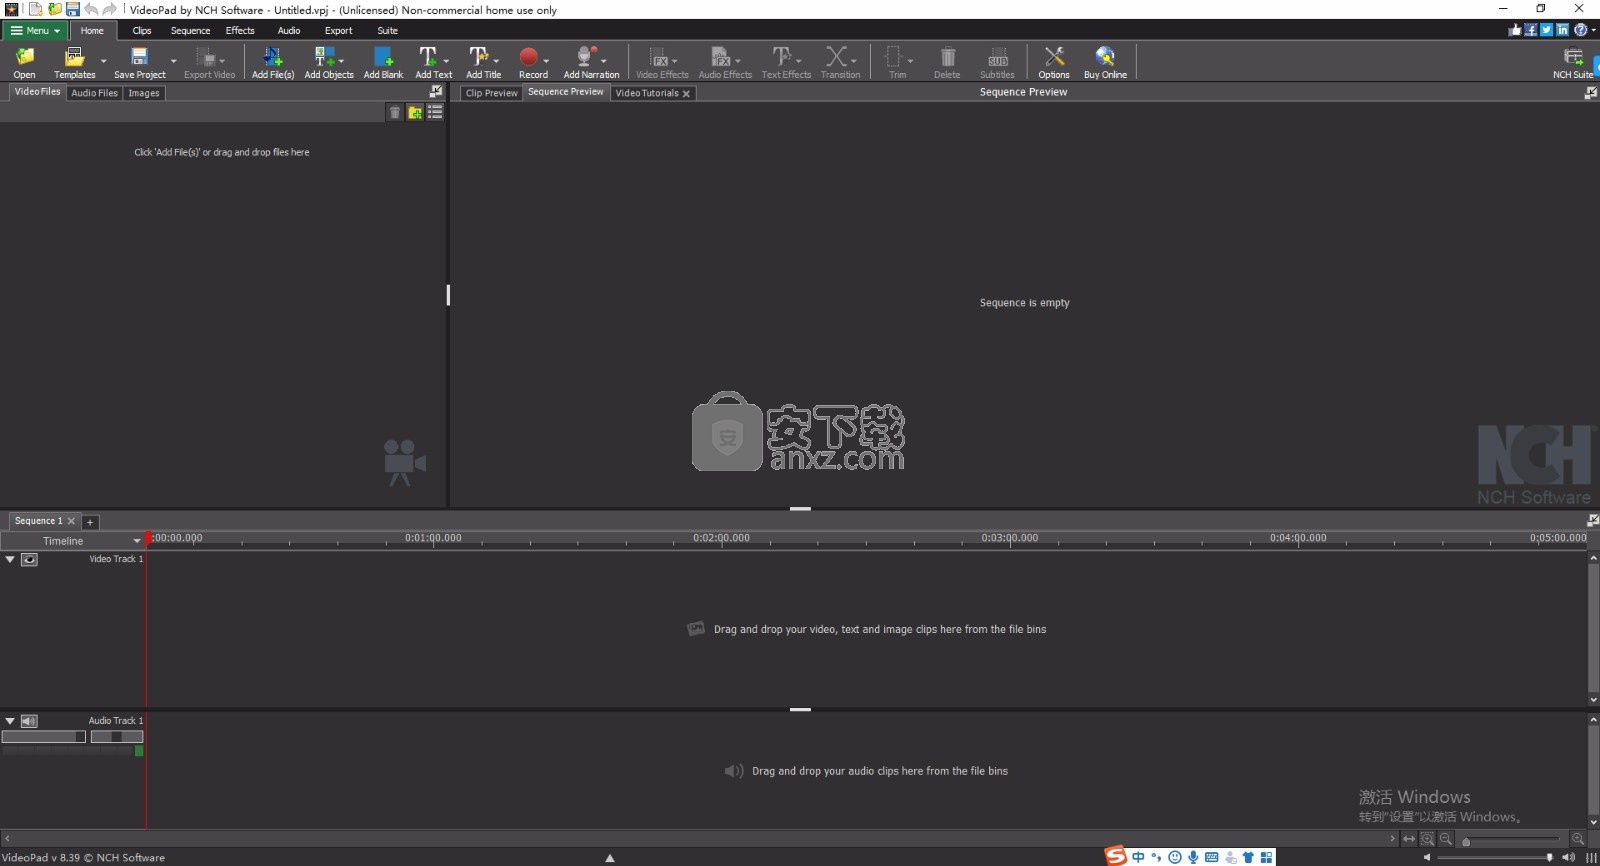Open the Clips ribbon tab

coord(142,30)
